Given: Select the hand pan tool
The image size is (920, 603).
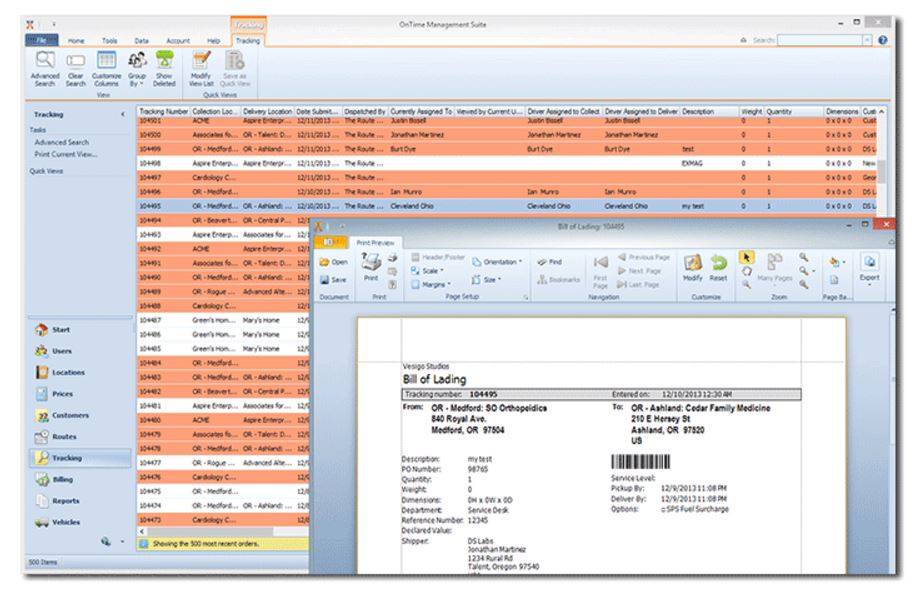Looking at the screenshot, I should (746, 271).
